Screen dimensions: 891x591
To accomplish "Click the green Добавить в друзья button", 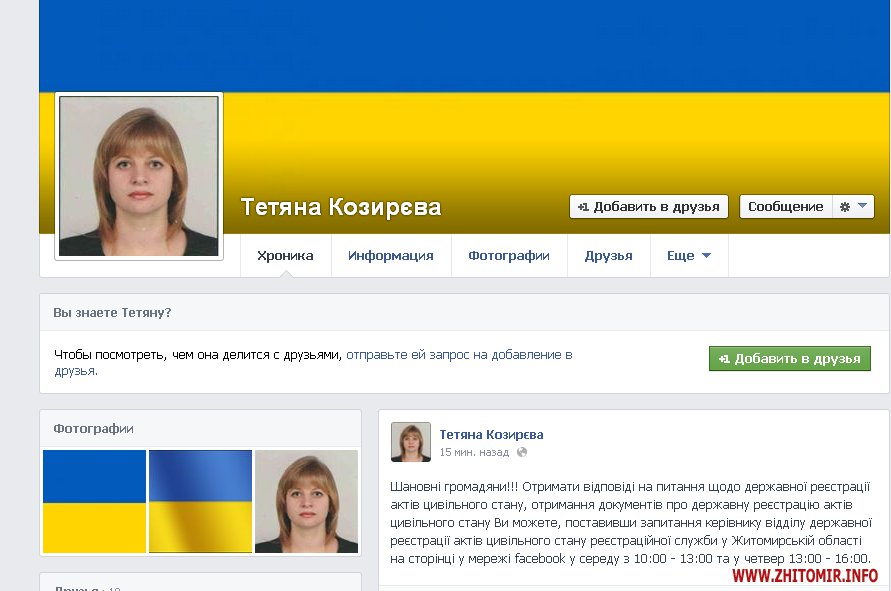I will pos(789,359).
